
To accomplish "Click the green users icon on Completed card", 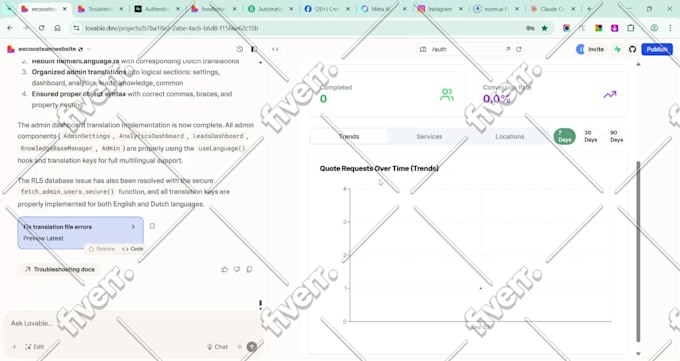I will (447, 94).
